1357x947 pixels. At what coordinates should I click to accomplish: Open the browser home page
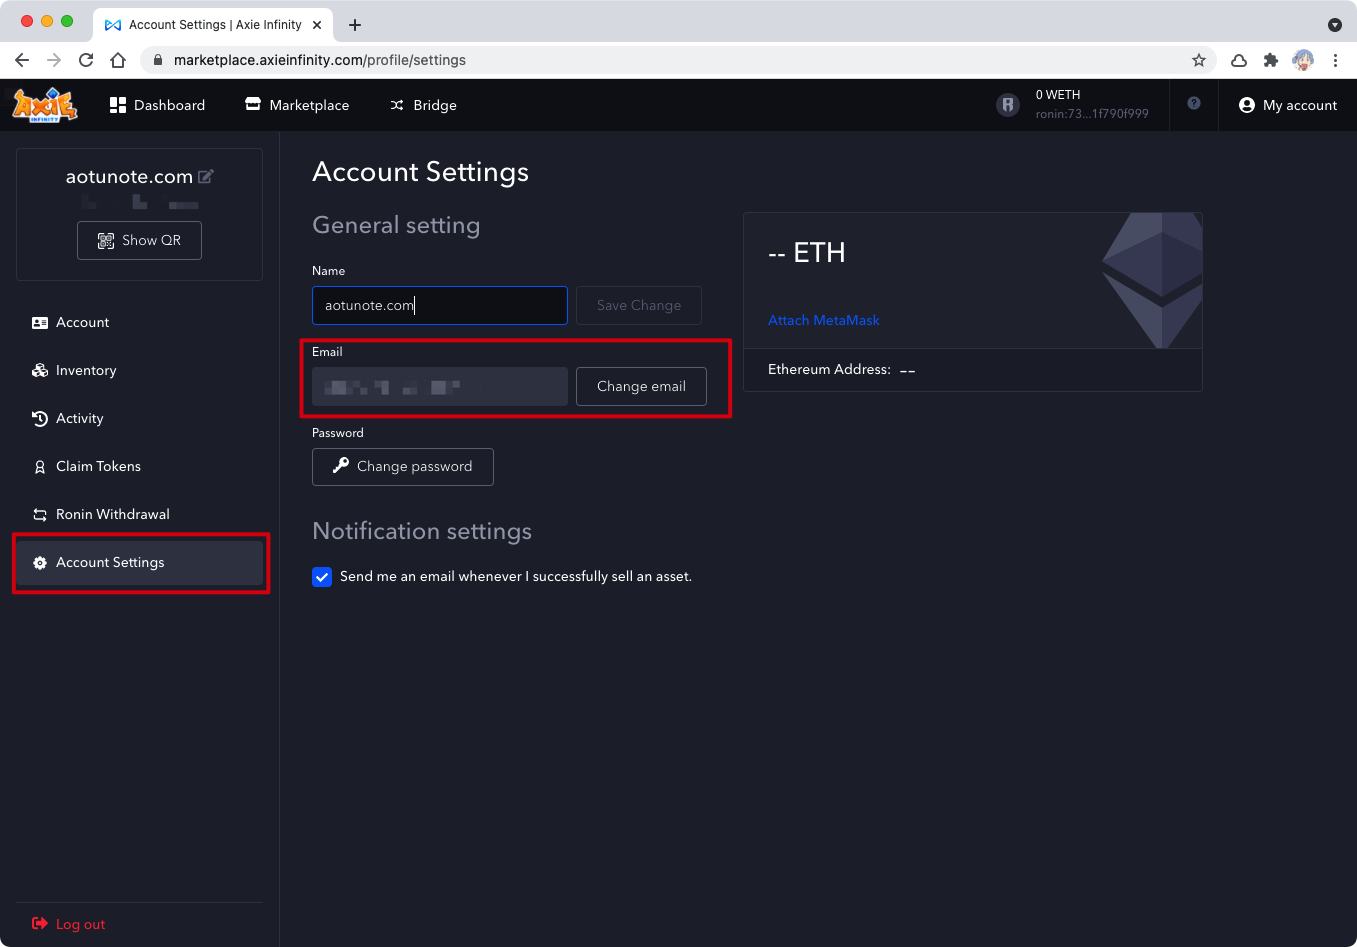(118, 60)
